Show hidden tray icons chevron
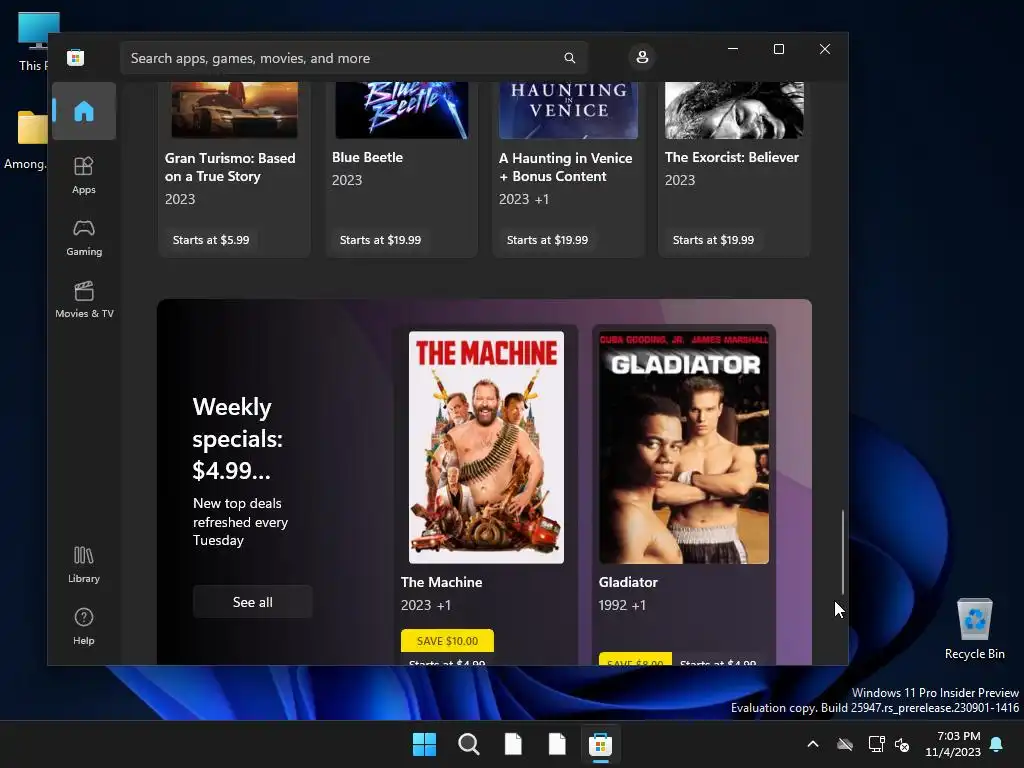Image resolution: width=1024 pixels, height=768 pixels. pyautogui.click(x=813, y=744)
